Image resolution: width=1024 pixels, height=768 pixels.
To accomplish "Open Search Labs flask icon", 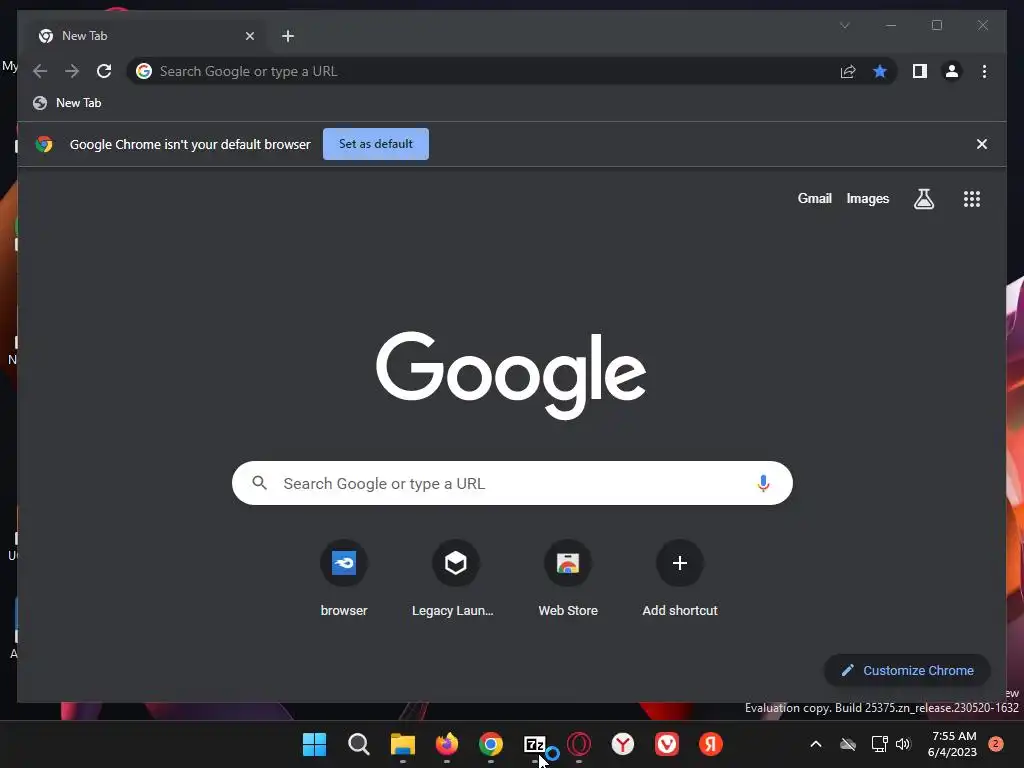I will click(923, 199).
